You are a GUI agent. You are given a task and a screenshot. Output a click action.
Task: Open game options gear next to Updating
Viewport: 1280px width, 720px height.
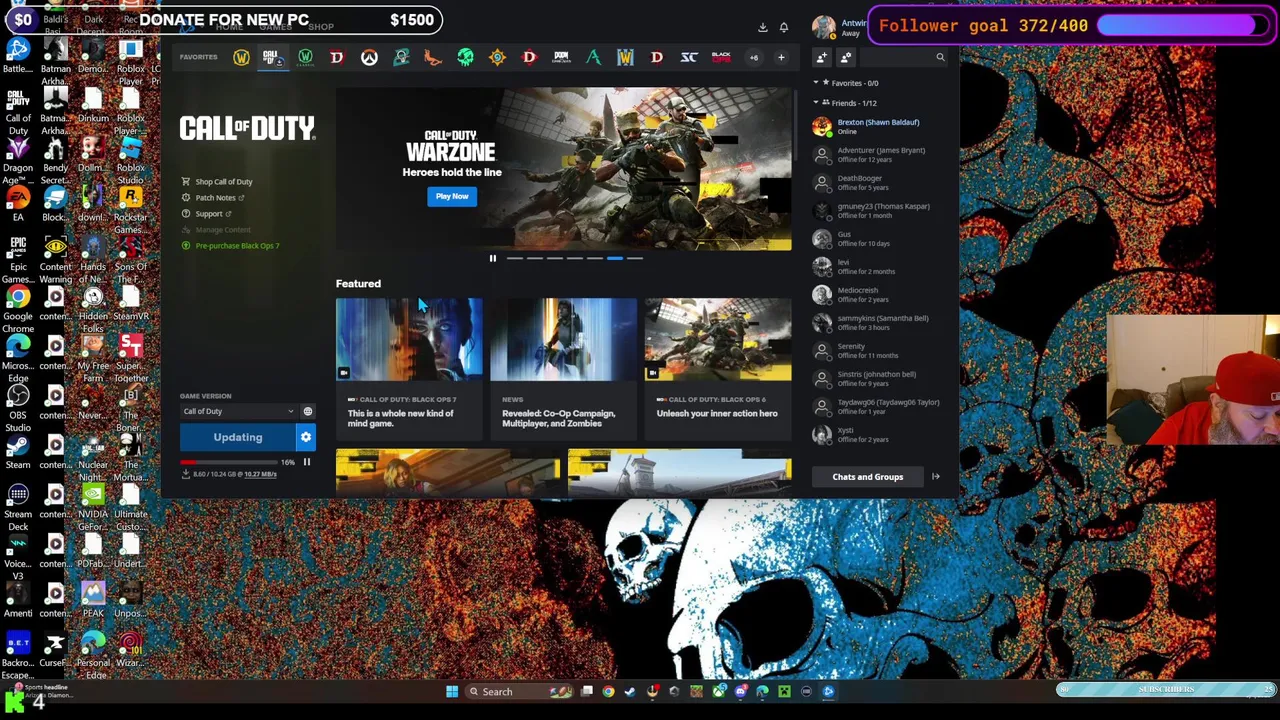click(x=306, y=437)
